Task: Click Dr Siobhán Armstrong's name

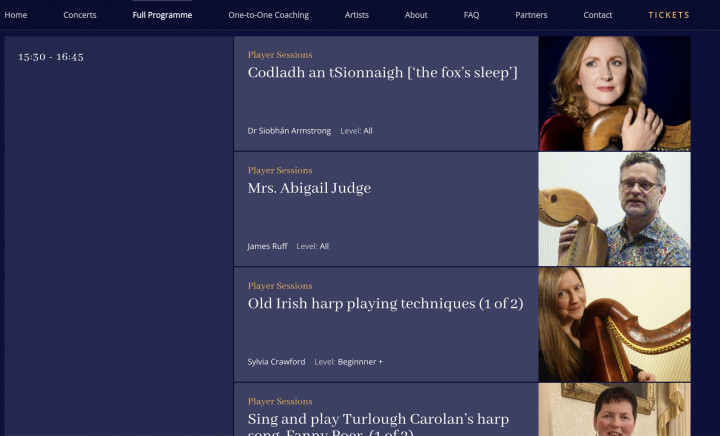Action: [289, 131]
